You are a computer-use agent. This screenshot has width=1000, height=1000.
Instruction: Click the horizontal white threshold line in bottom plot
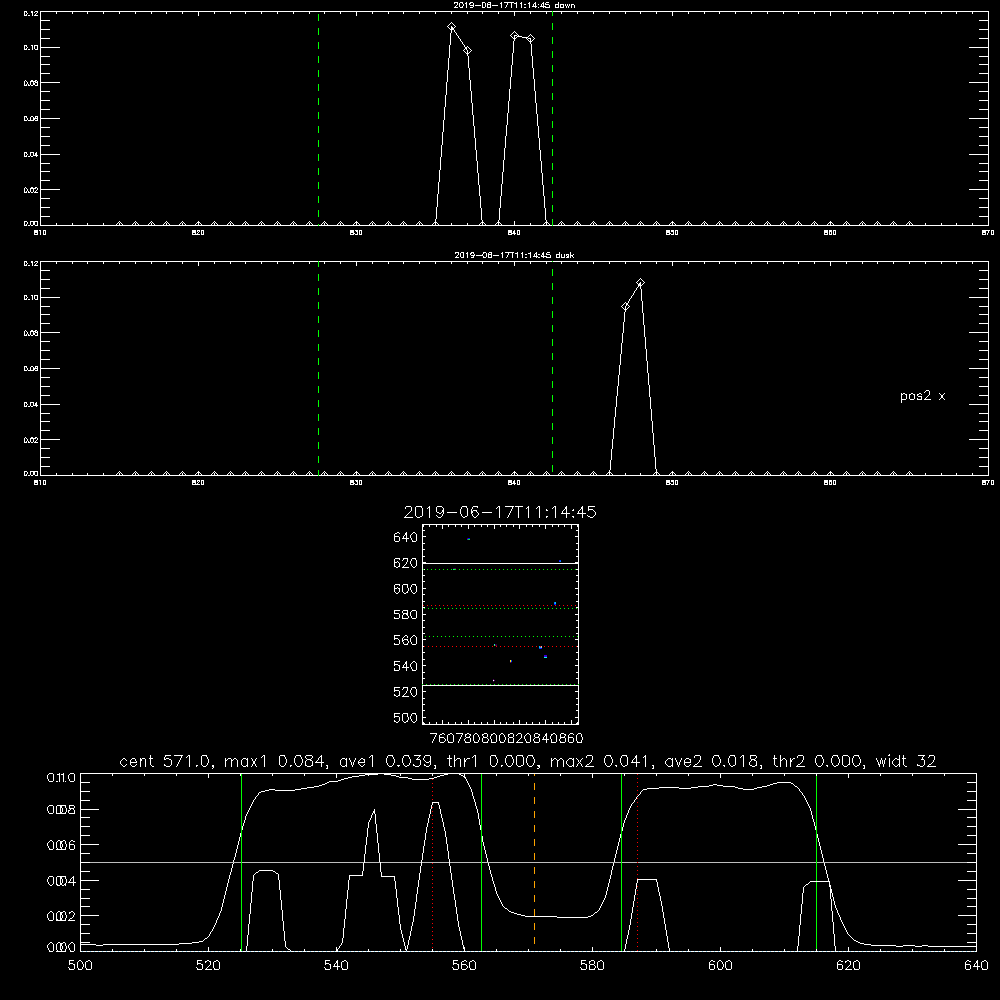pos(528,862)
